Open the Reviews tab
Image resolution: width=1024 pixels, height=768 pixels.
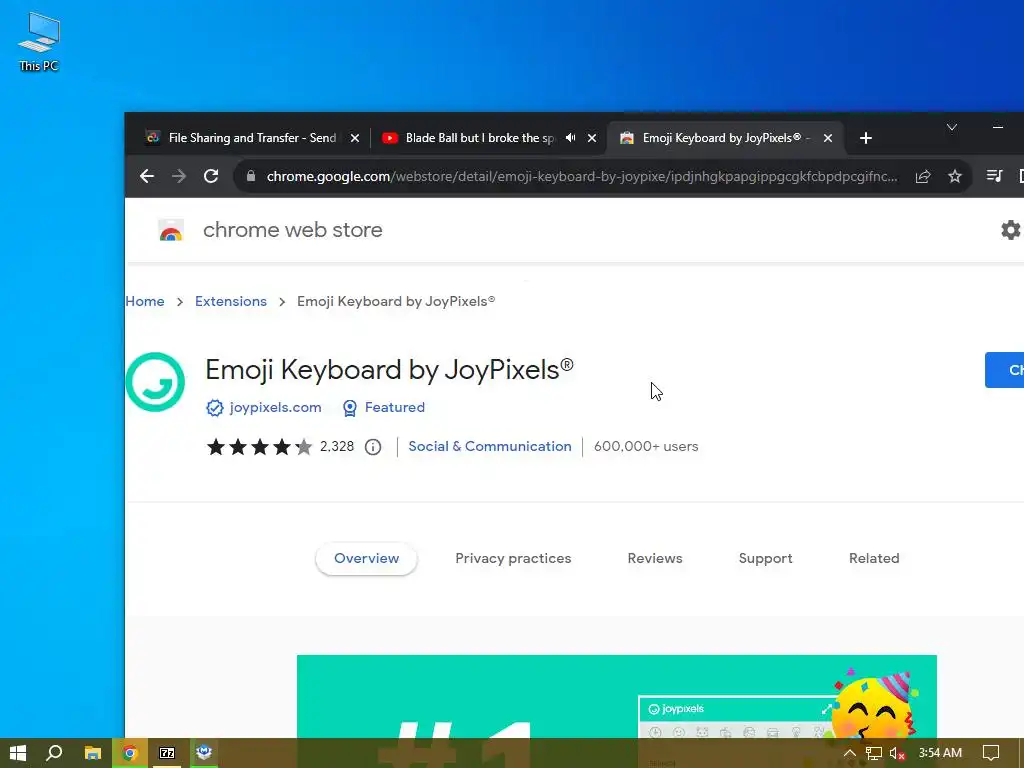pos(655,558)
